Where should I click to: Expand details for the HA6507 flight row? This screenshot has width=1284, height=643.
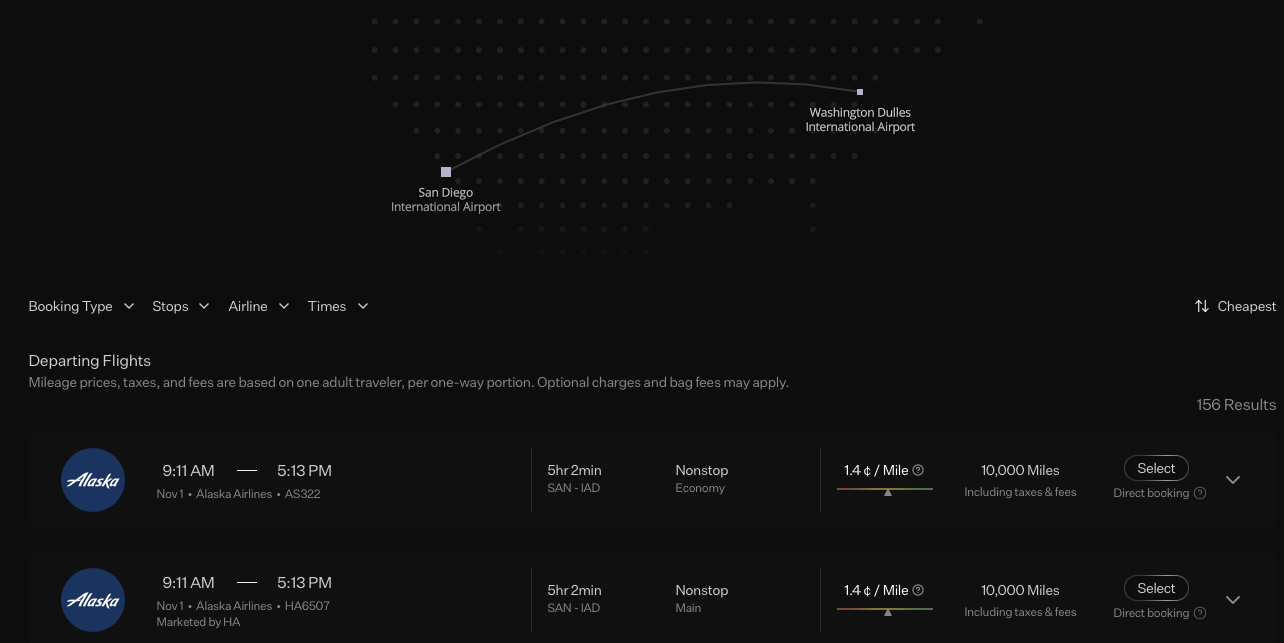tap(1233, 600)
